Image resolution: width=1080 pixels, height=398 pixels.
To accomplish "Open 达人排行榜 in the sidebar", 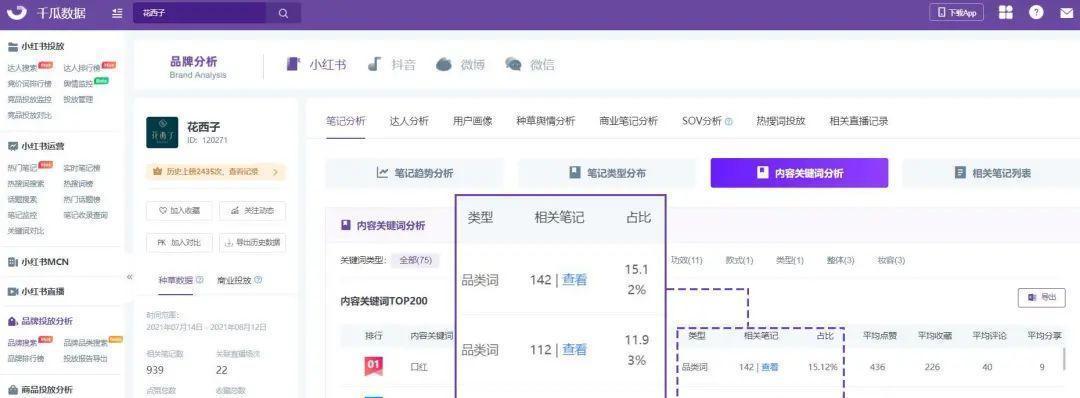I will point(82,68).
